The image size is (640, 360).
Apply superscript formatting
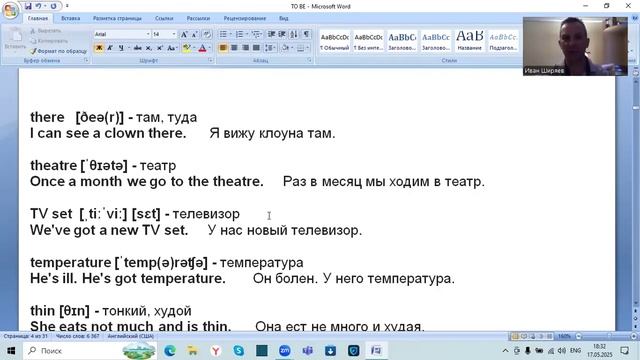(160, 48)
